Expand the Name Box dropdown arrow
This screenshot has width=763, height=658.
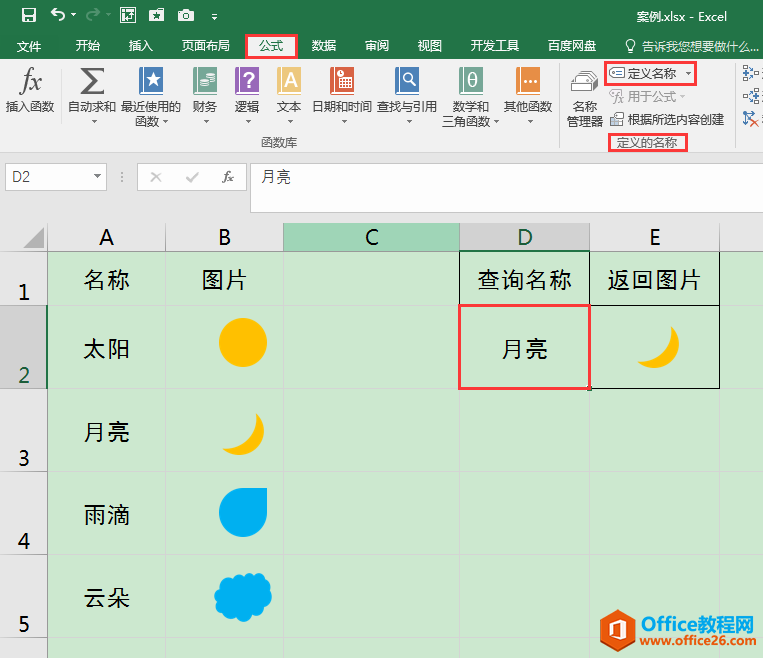(97, 177)
